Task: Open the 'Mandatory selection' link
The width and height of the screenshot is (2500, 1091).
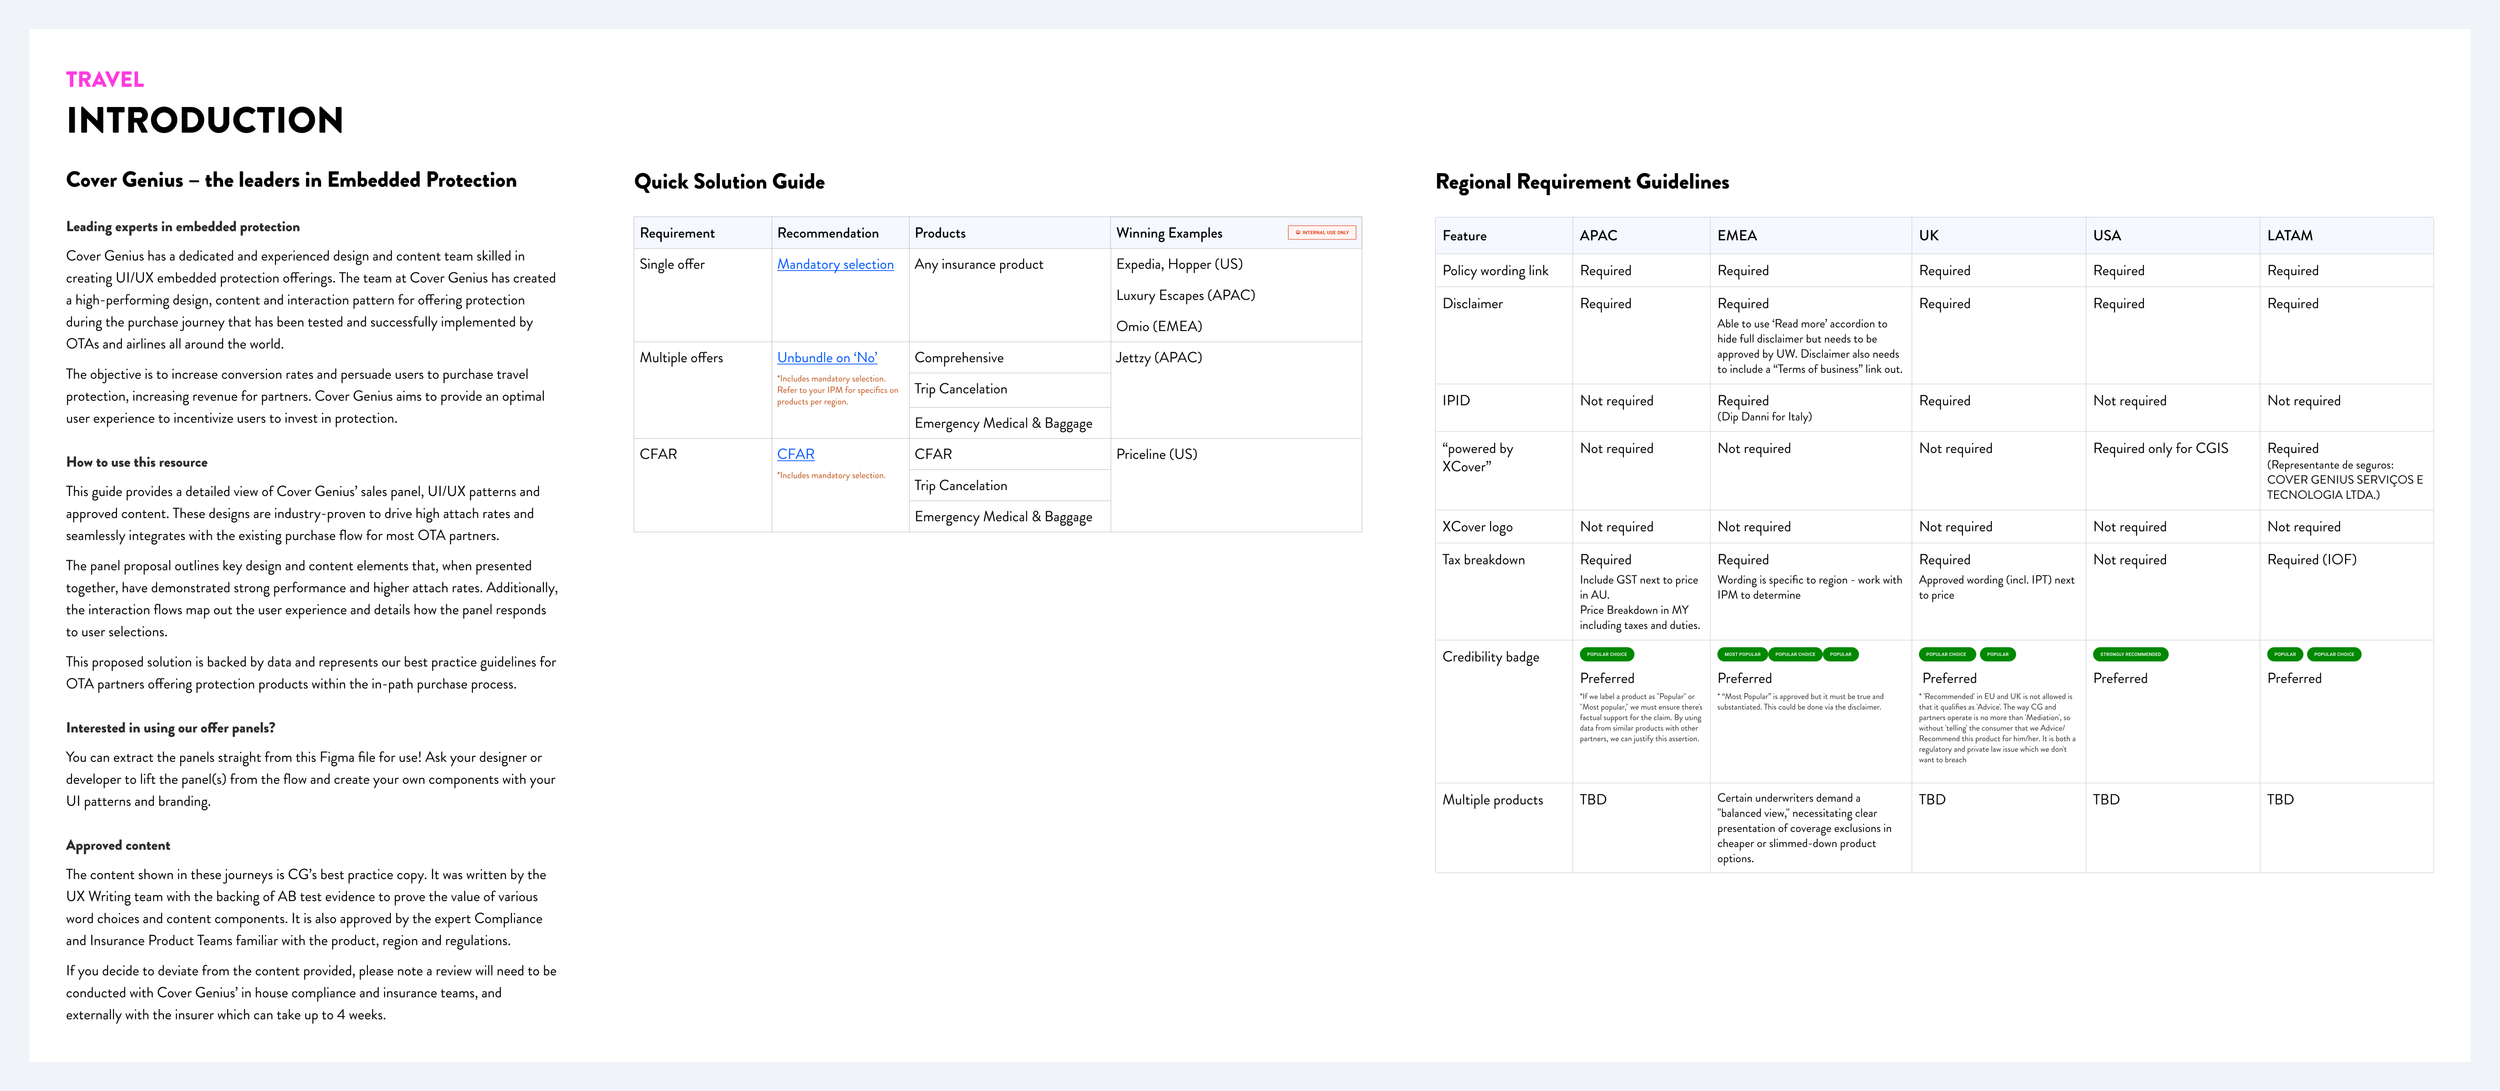Action: 835,264
